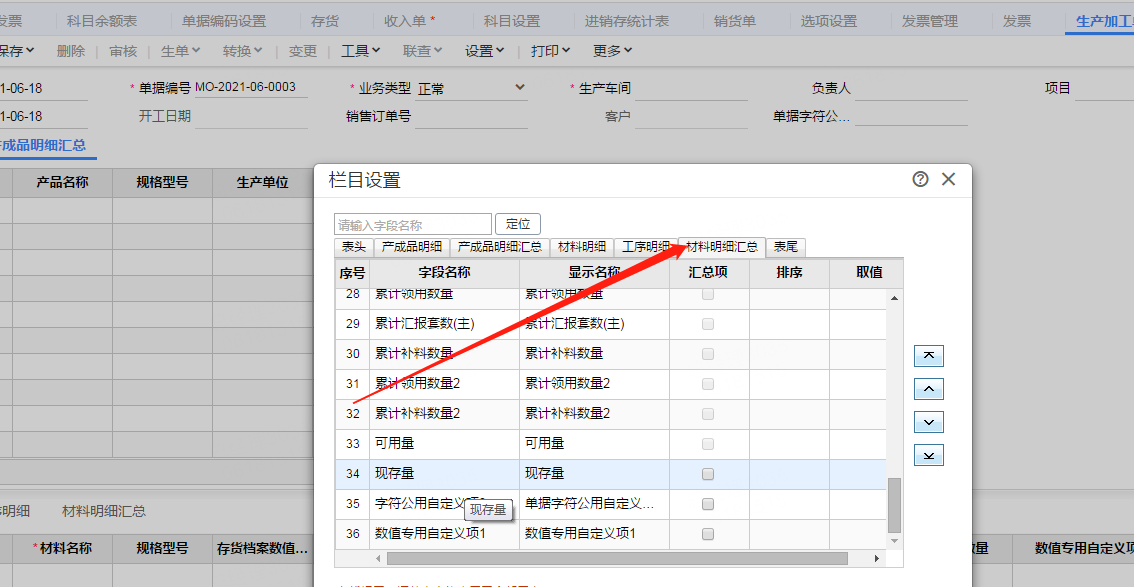Switch to 材料明细 tab in dialog

click(582, 247)
